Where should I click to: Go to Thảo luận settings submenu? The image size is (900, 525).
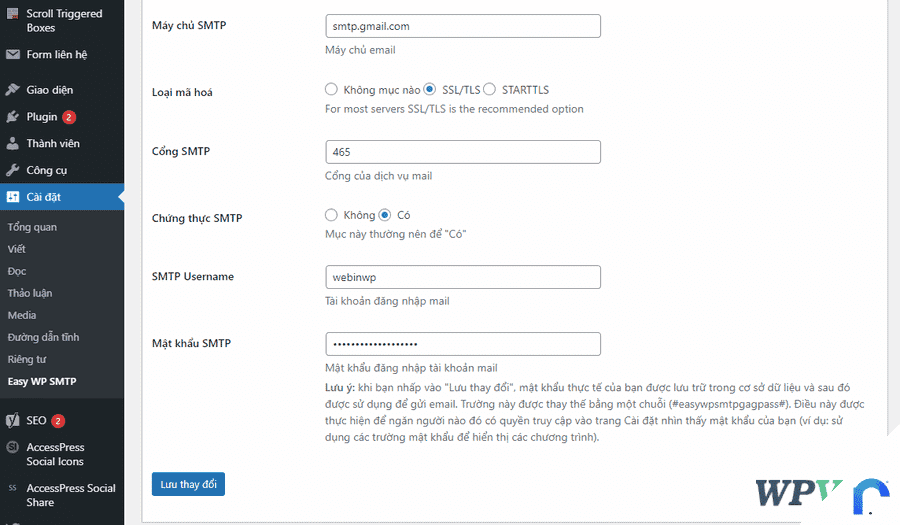30,293
